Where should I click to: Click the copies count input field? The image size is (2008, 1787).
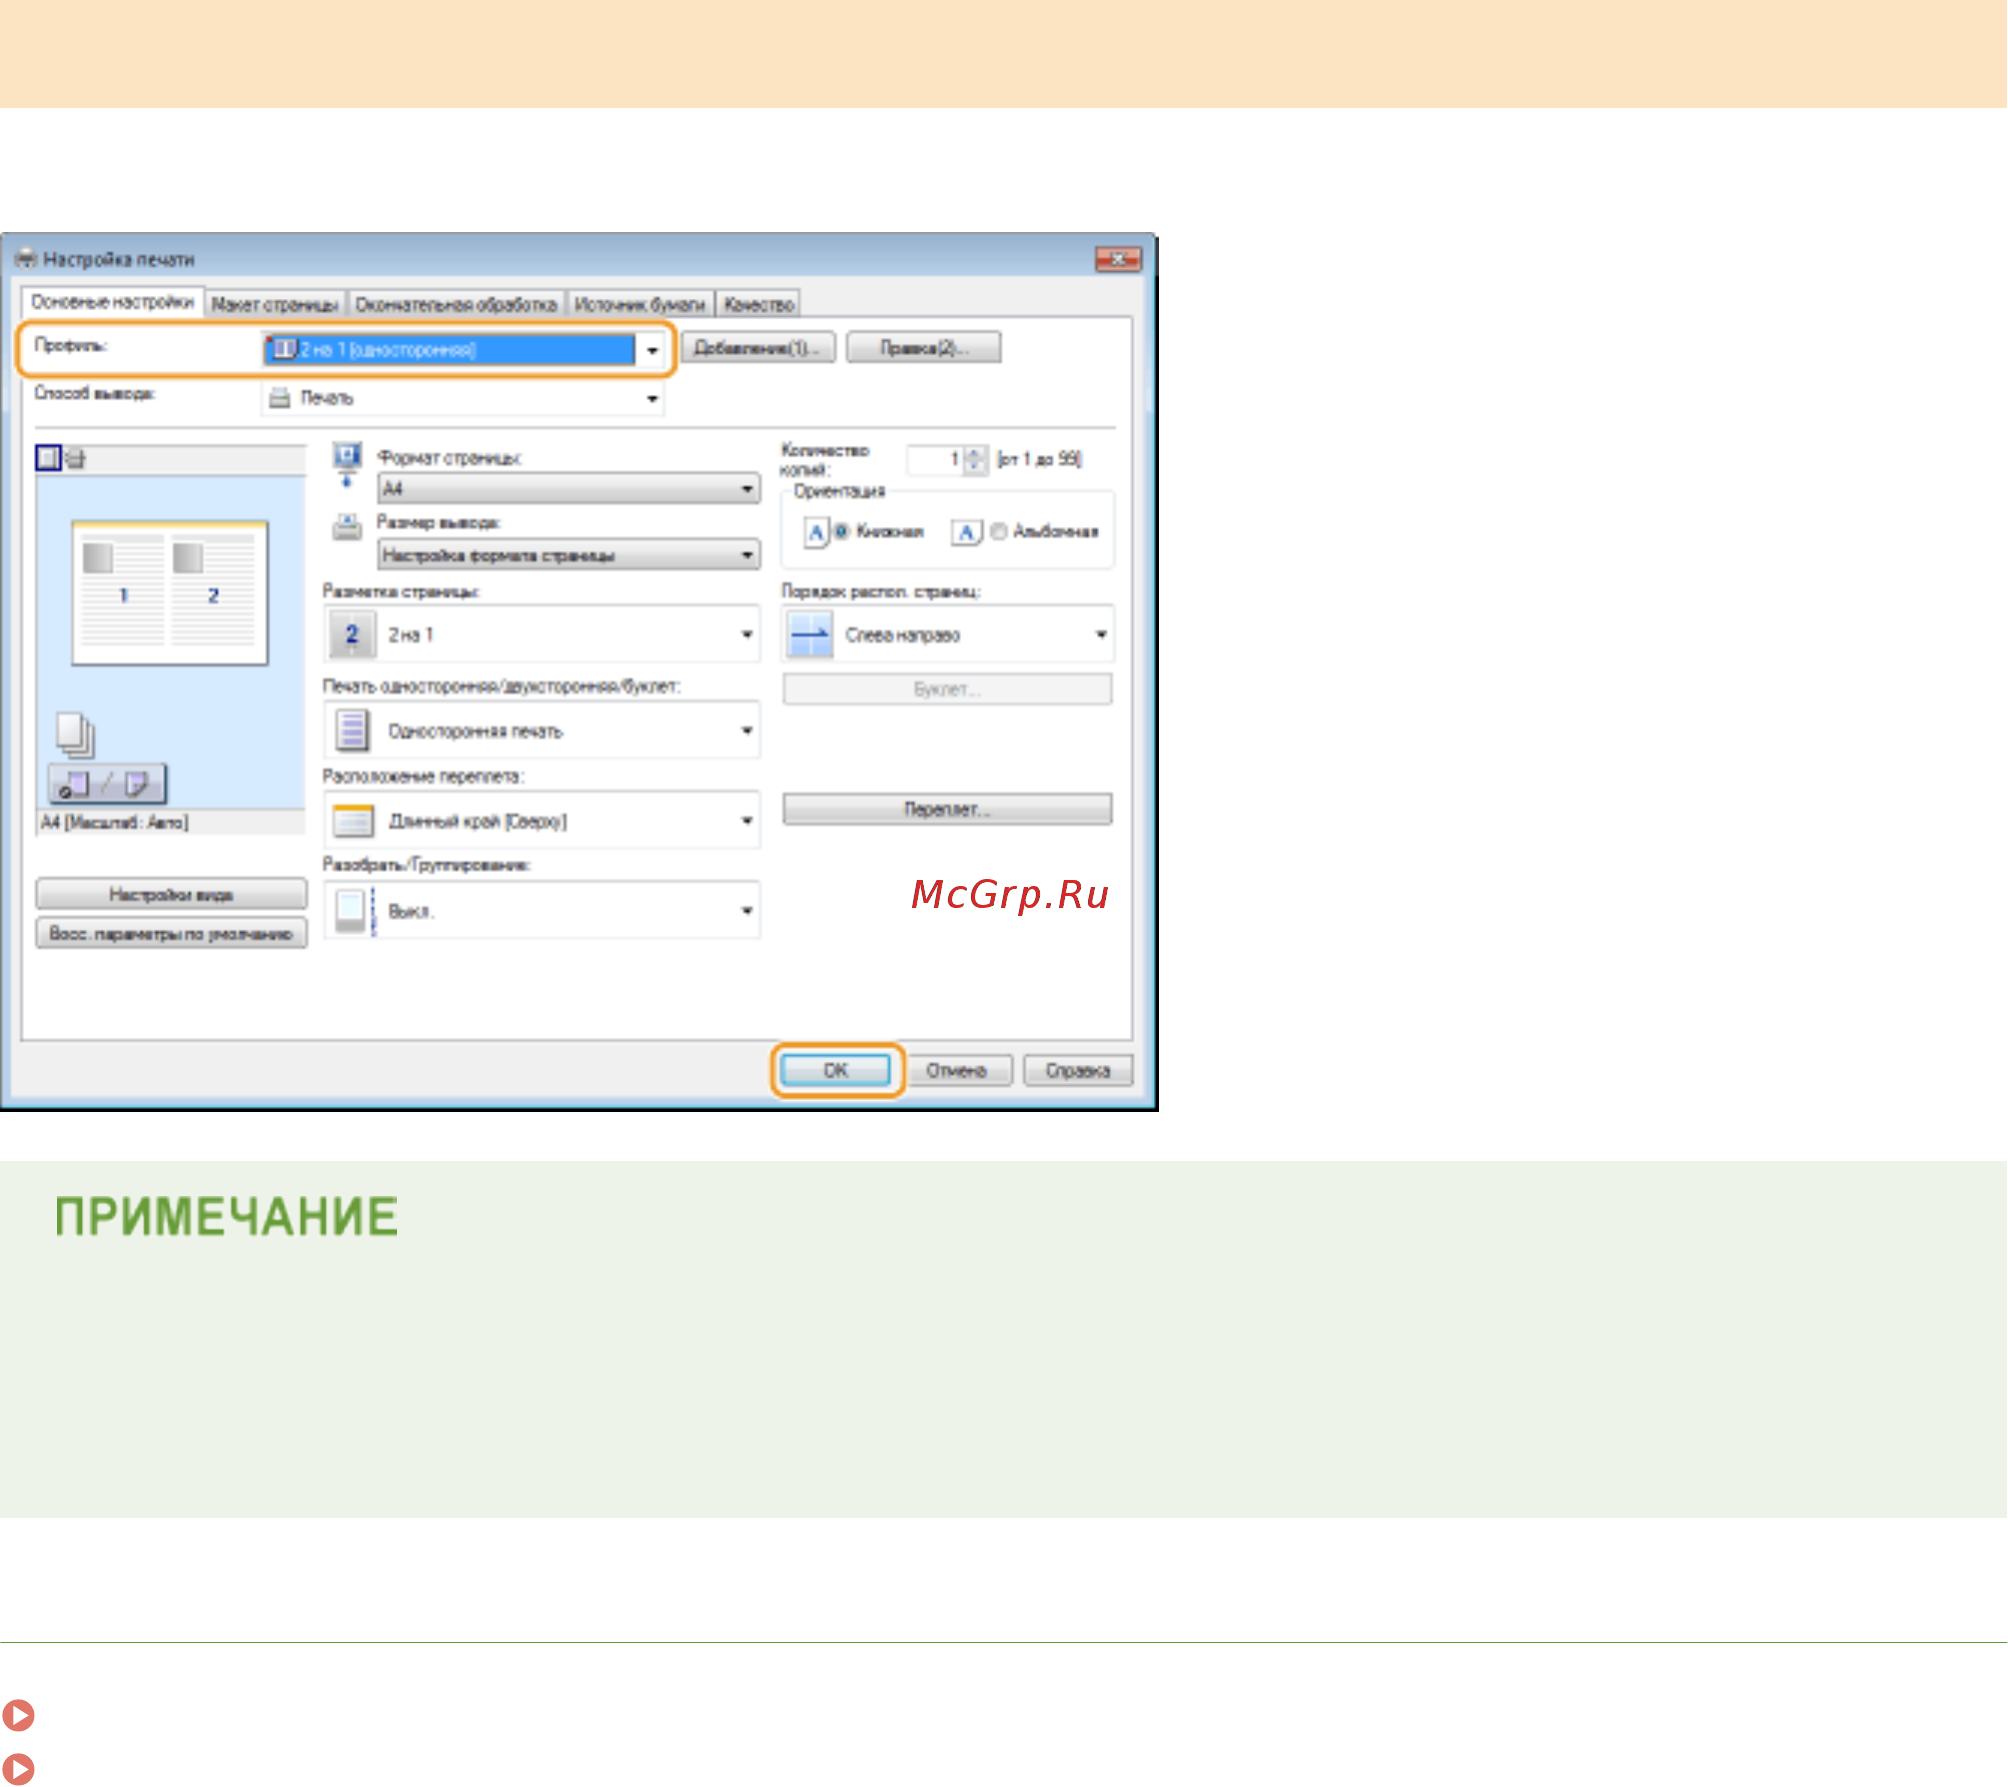click(934, 459)
